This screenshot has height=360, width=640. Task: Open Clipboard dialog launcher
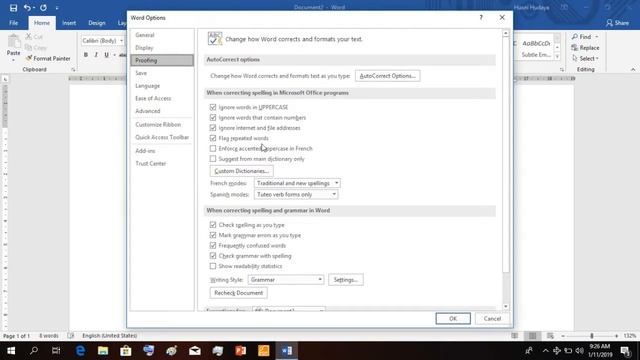point(73,70)
